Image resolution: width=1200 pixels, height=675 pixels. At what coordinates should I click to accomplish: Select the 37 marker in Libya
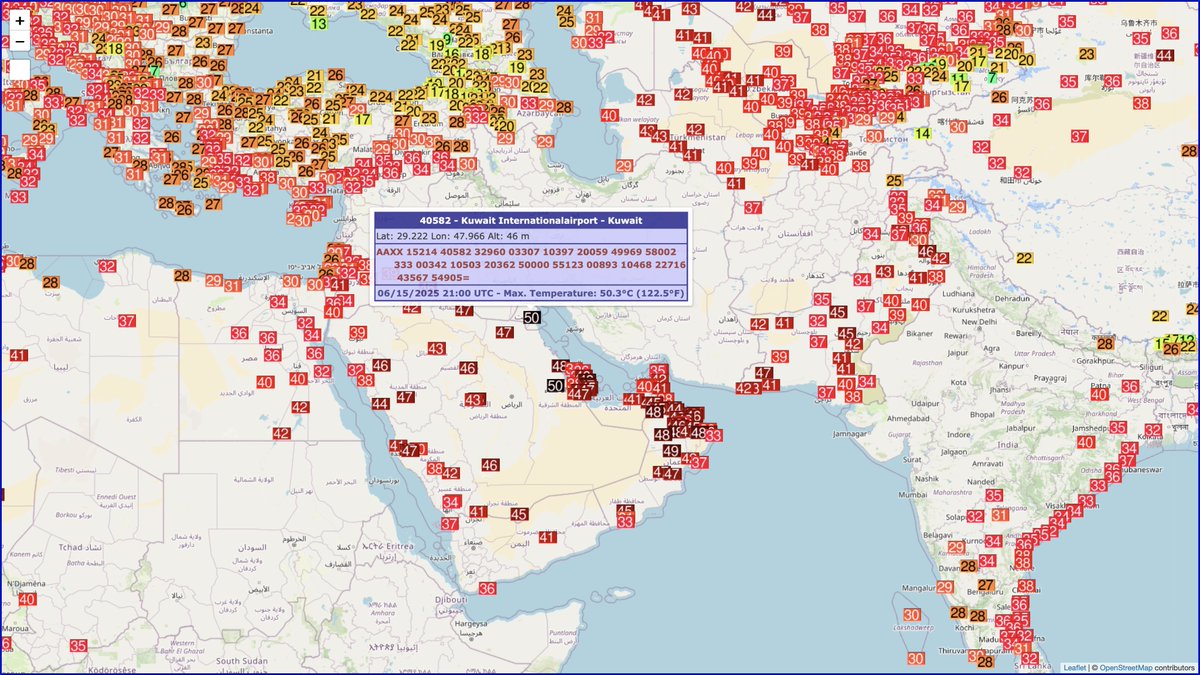tap(127, 322)
